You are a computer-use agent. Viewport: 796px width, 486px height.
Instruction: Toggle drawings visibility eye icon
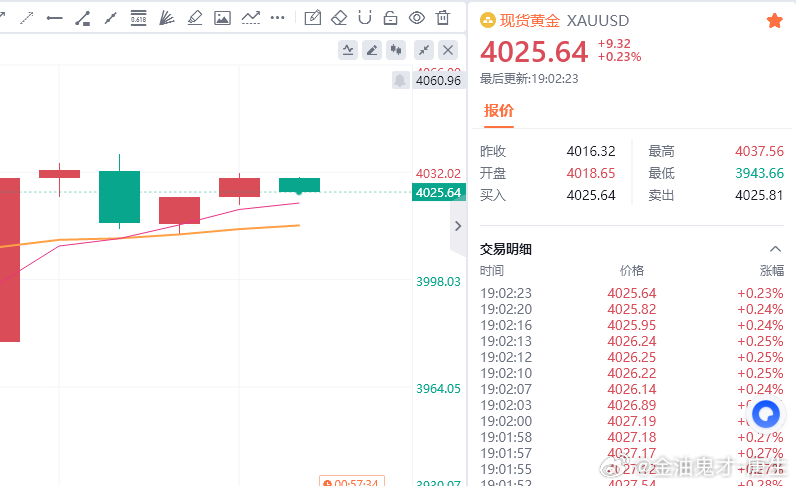point(417,18)
